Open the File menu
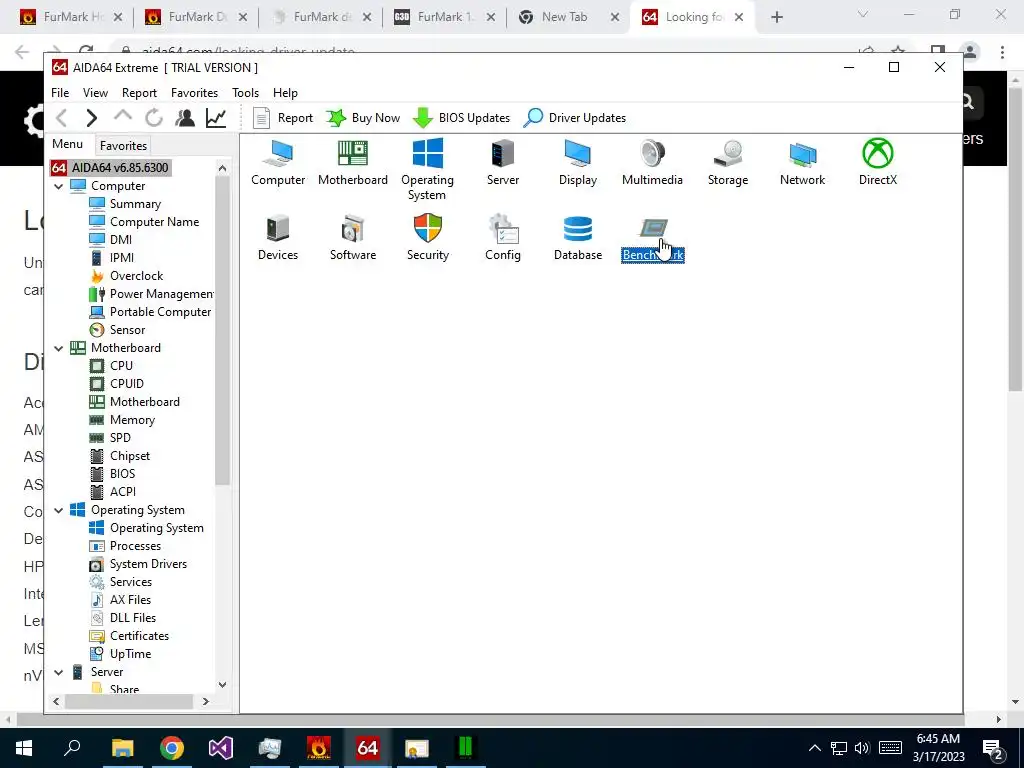Viewport: 1024px width, 768px height. [60, 93]
